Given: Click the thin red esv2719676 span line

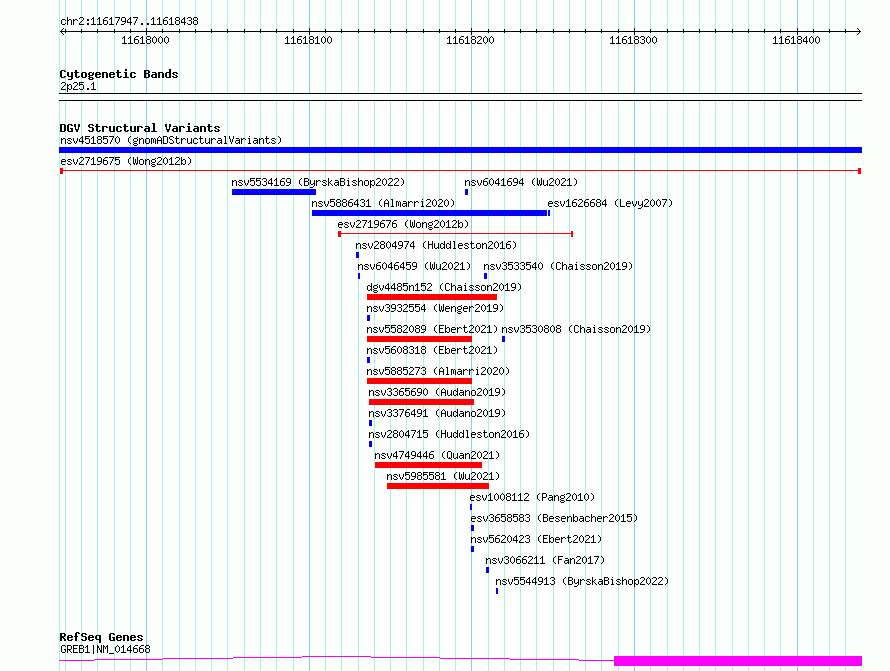Looking at the screenshot, I should click(456, 234).
